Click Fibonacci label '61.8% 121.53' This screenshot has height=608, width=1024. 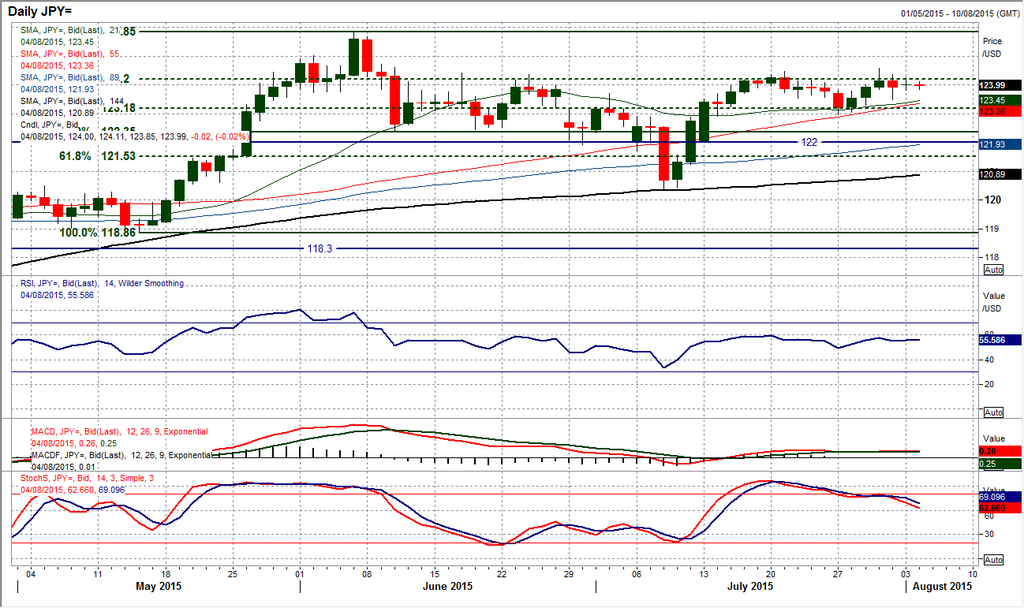pyautogui.click(x=97, y=156)
